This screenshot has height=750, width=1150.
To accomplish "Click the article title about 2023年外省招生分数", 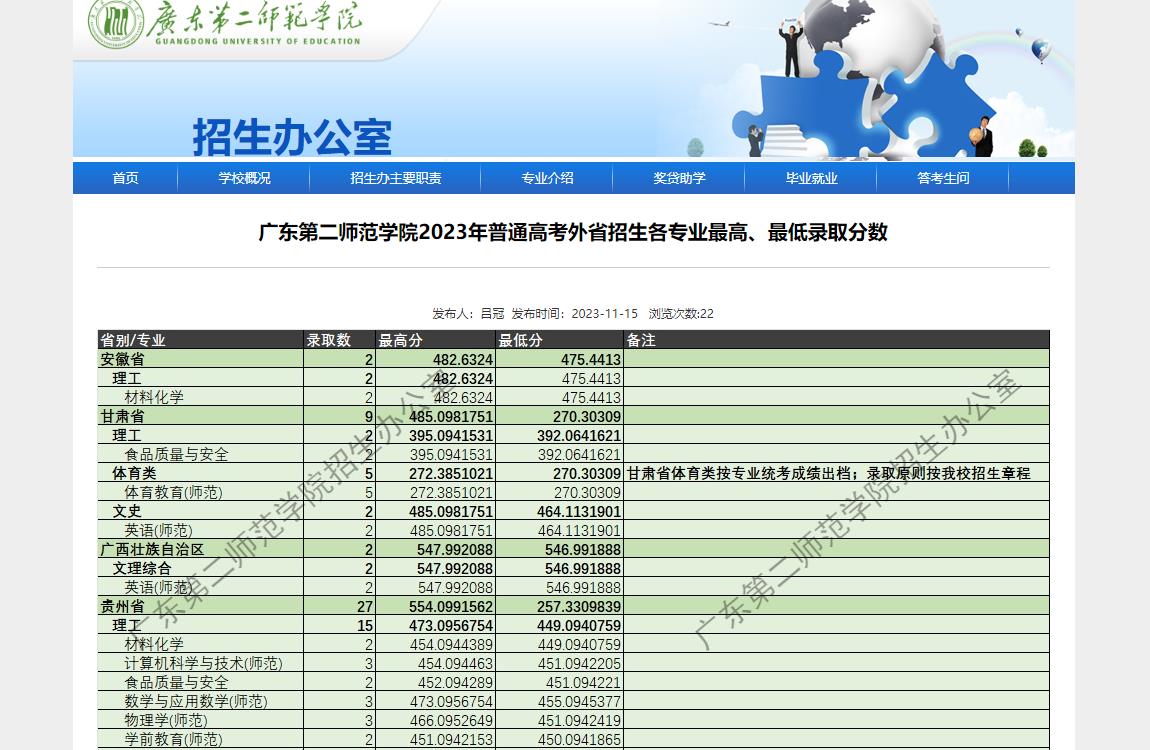I will click(x=573, y=232).
